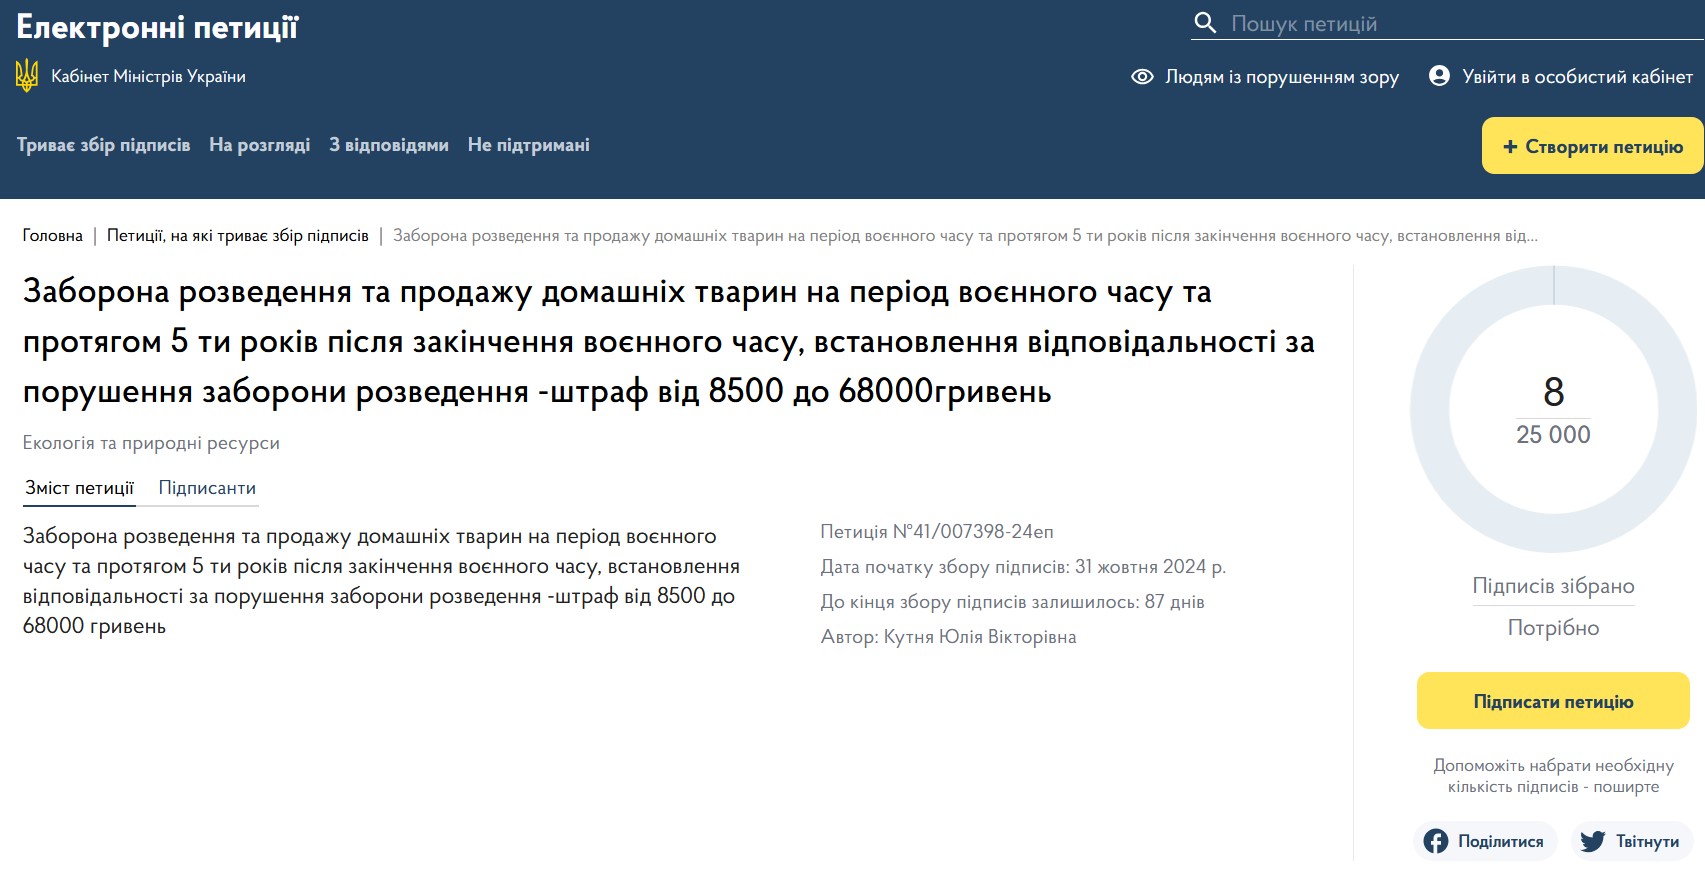Click the search magnifier icon

(1205, 23)
